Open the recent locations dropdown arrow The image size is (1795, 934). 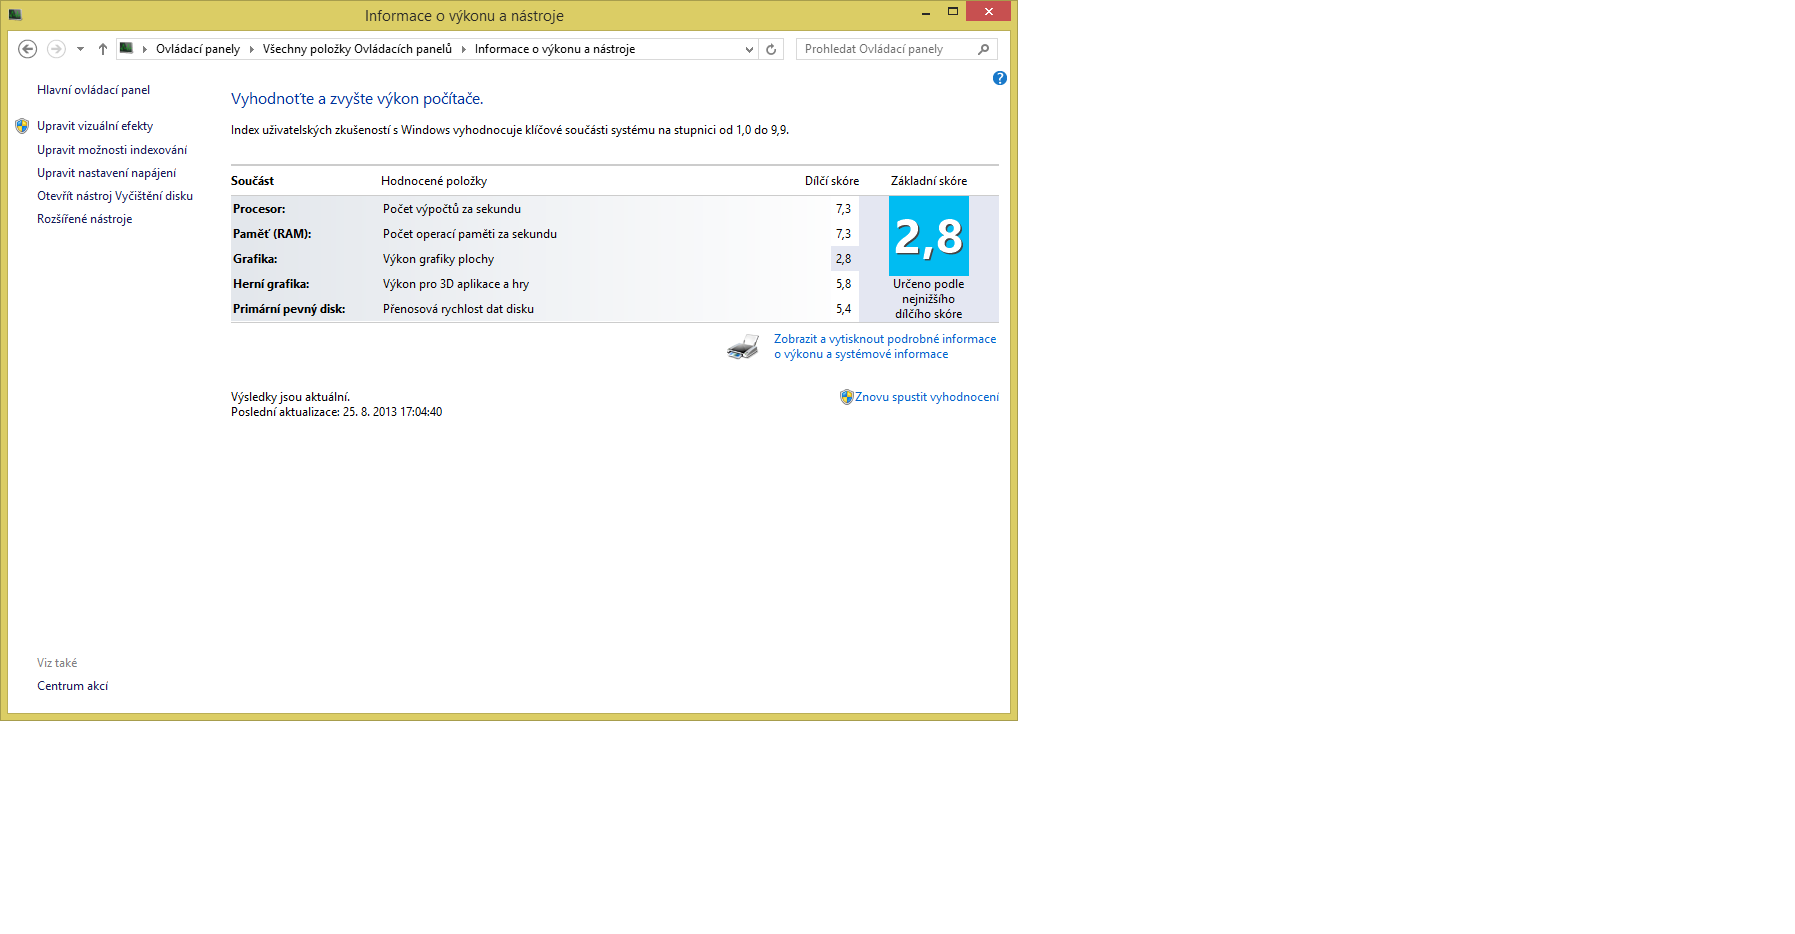pos(80,49)
